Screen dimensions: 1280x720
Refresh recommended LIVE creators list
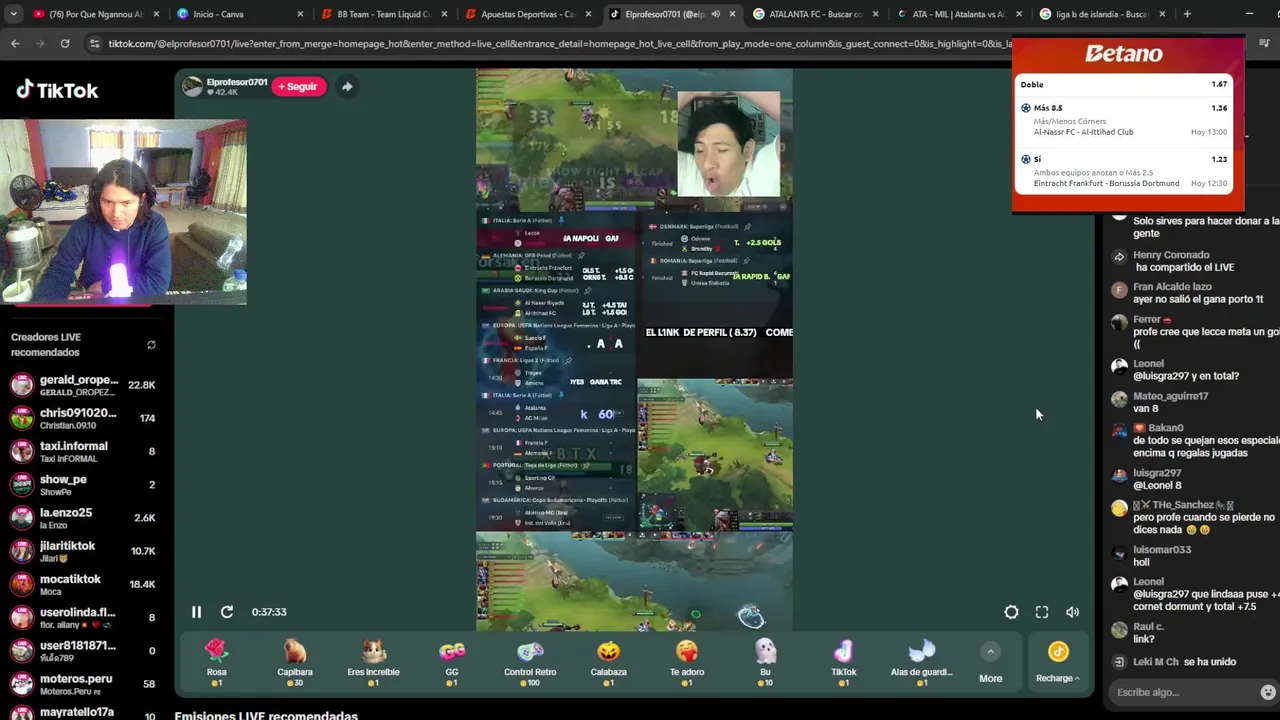pyautogui.click(x=151, y=345)
